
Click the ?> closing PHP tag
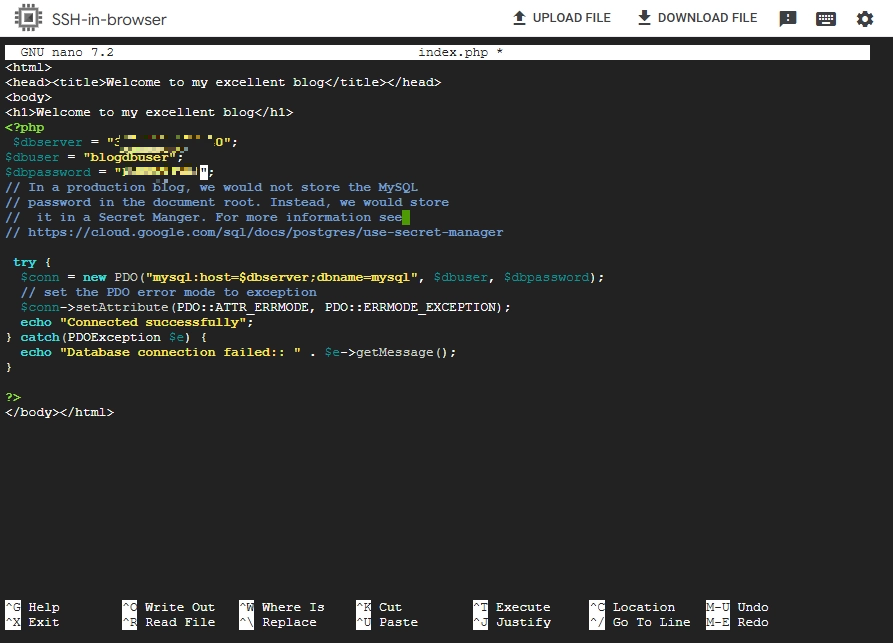click(13, 397)
